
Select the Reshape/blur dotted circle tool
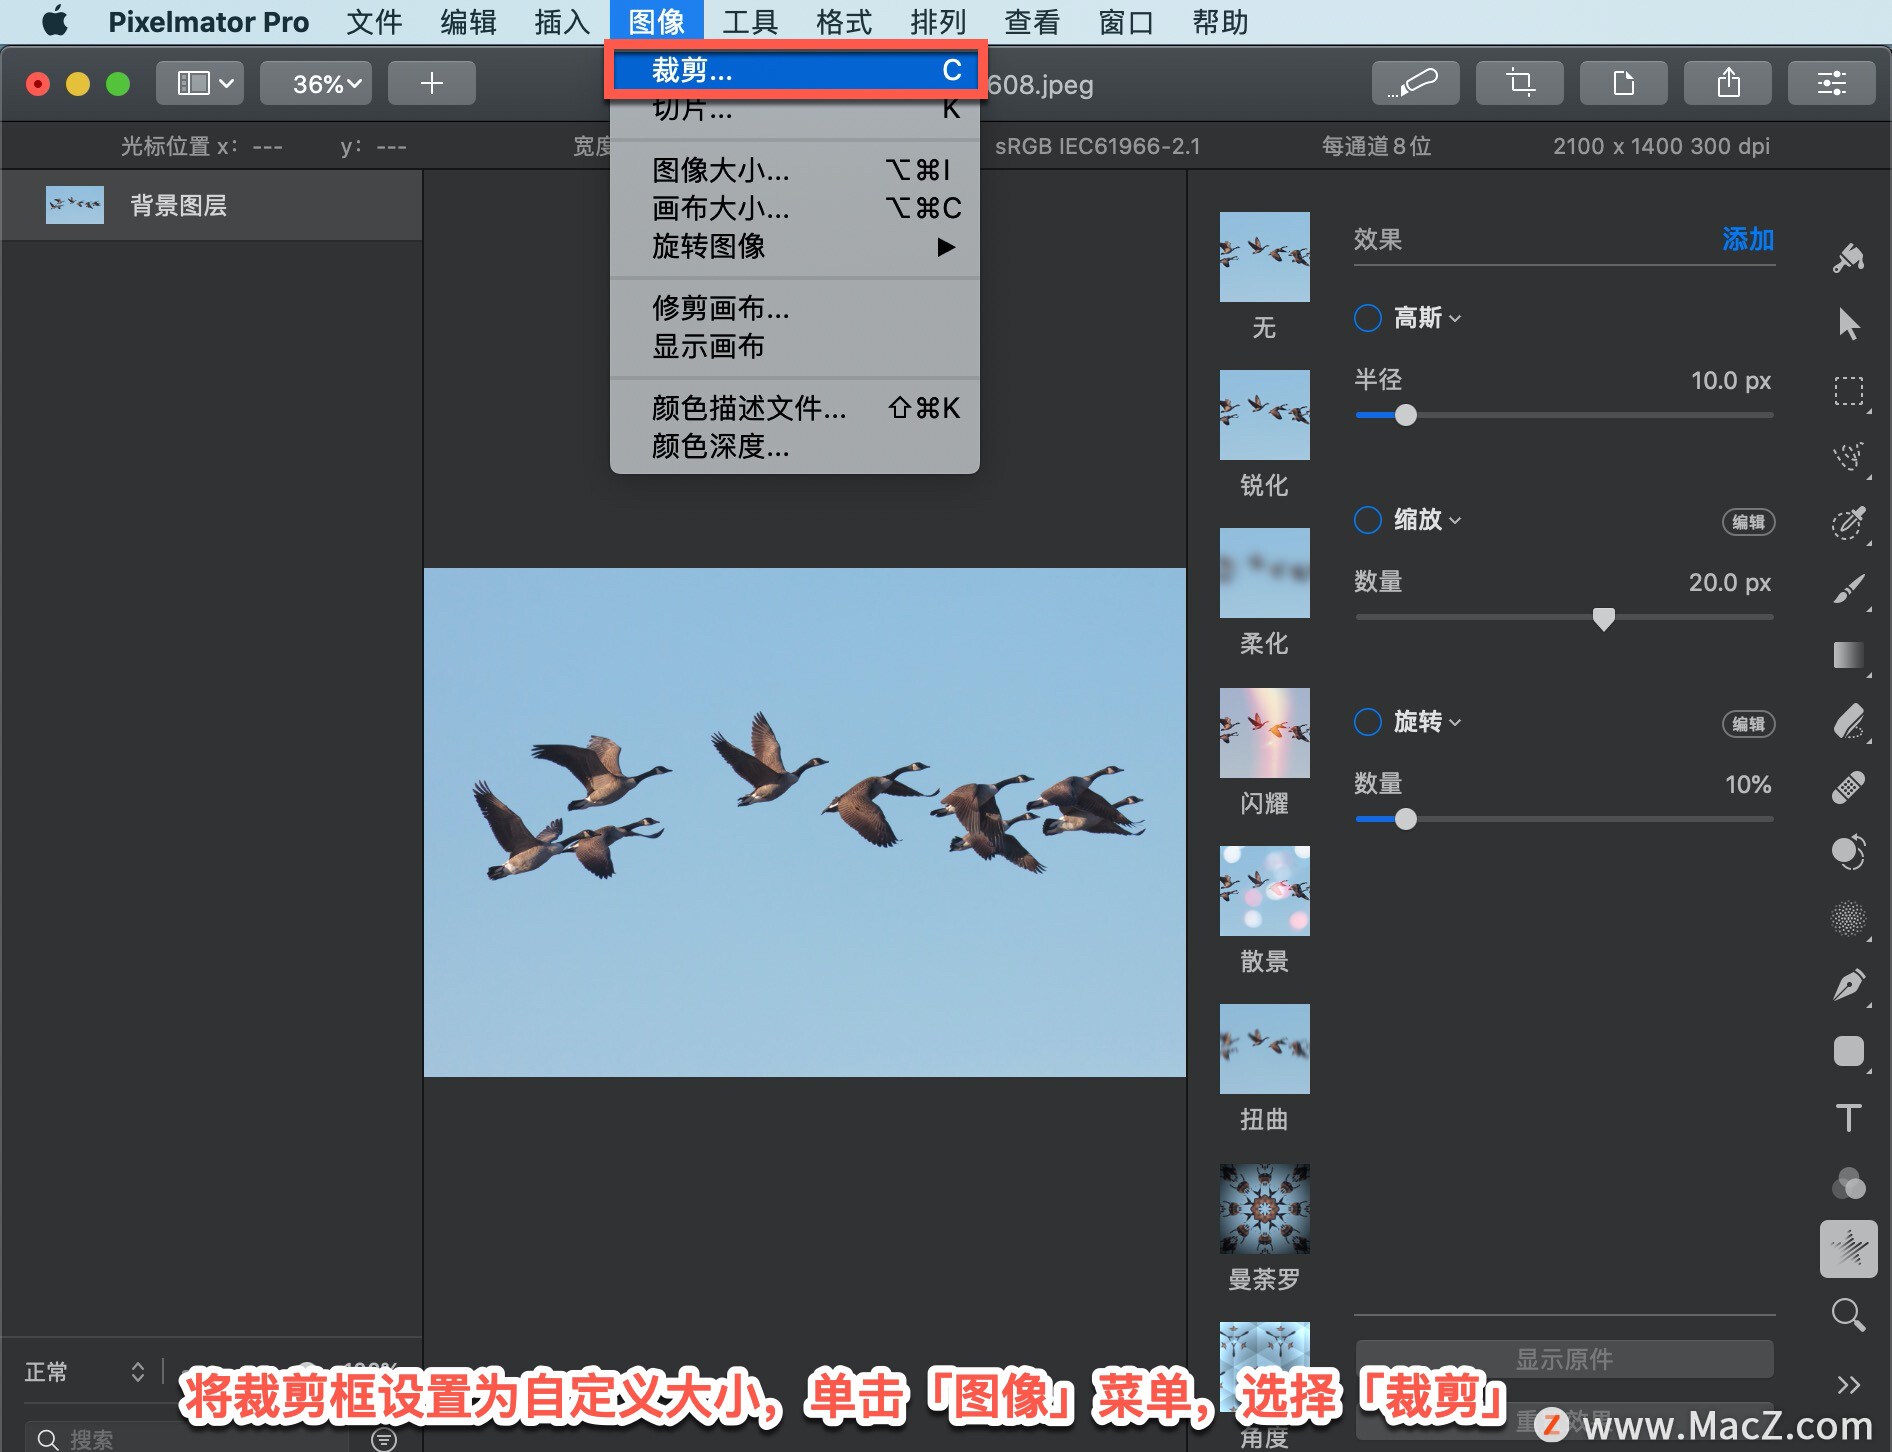[x=1848, y=919]
